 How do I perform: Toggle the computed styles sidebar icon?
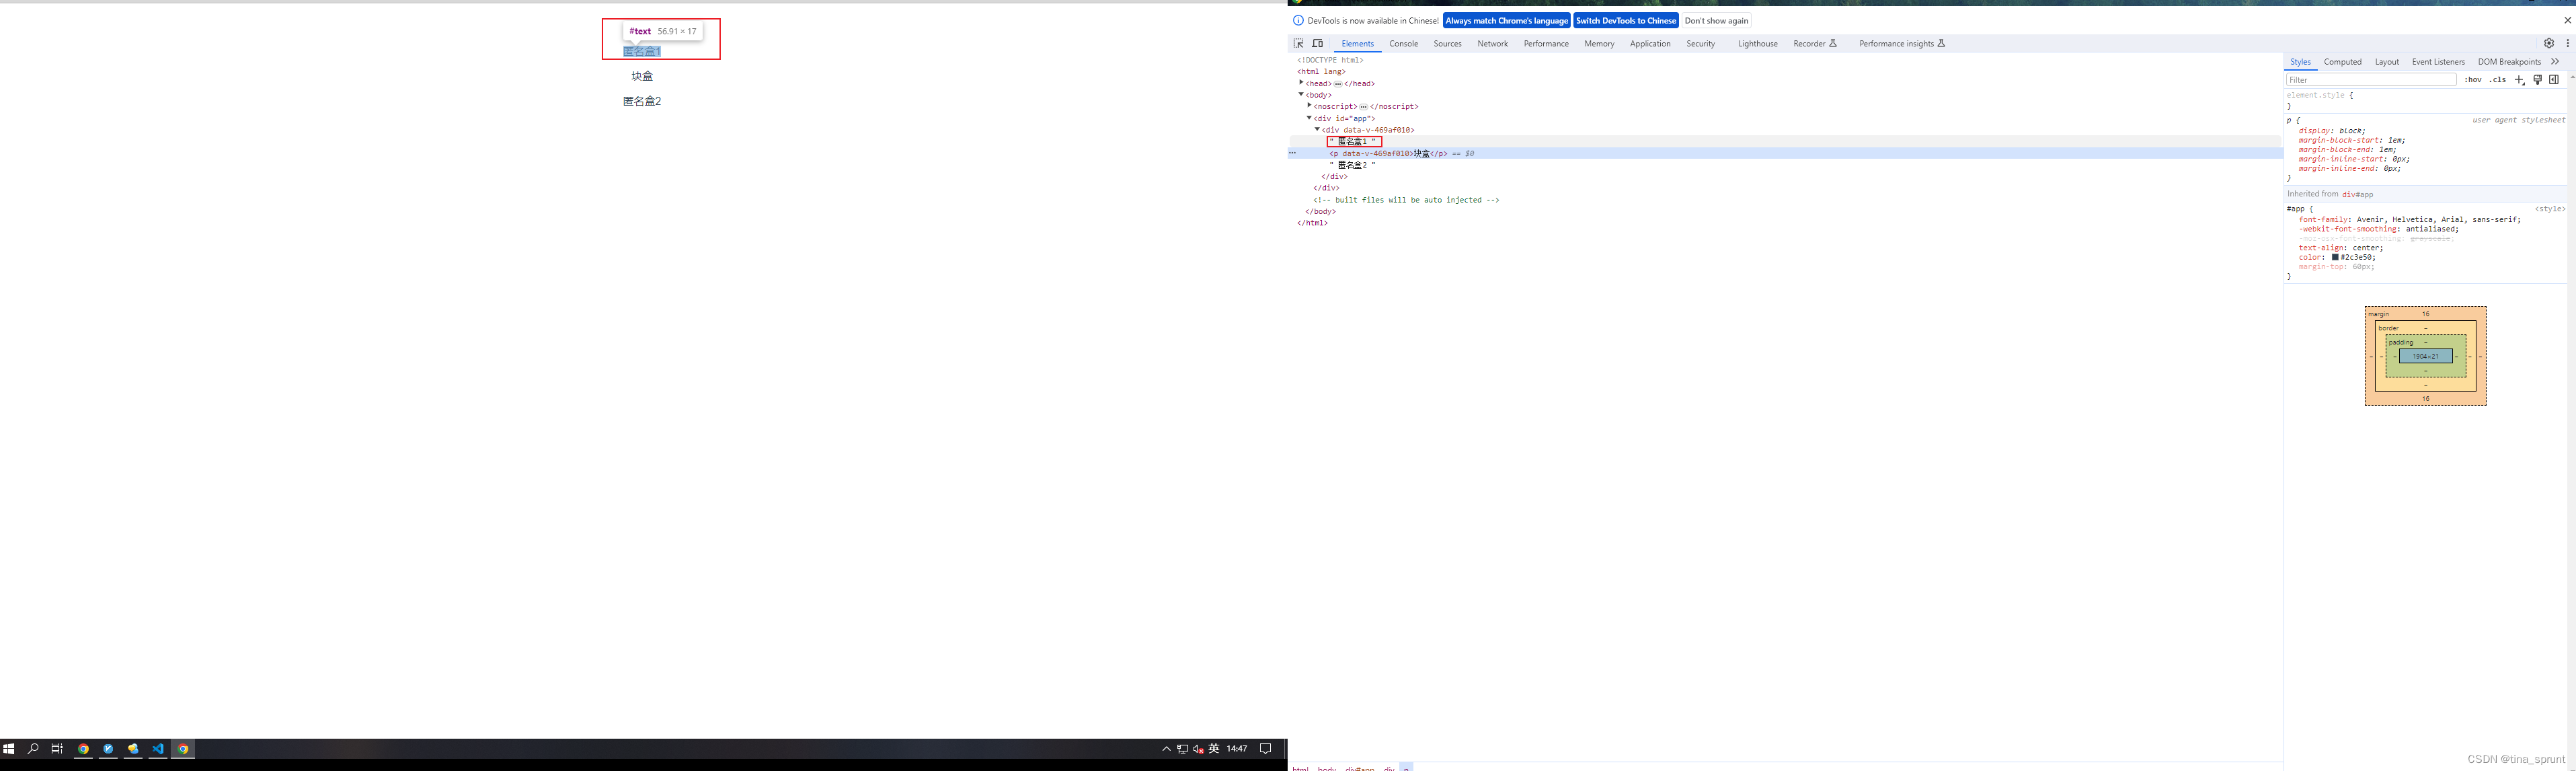(x=2554, y=80)
